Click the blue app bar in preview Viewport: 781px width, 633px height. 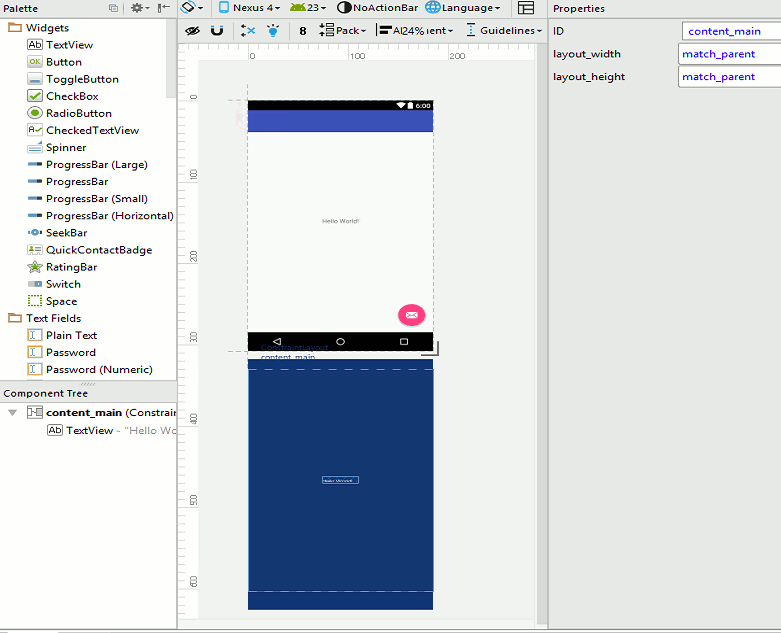(x=340, y=121)
